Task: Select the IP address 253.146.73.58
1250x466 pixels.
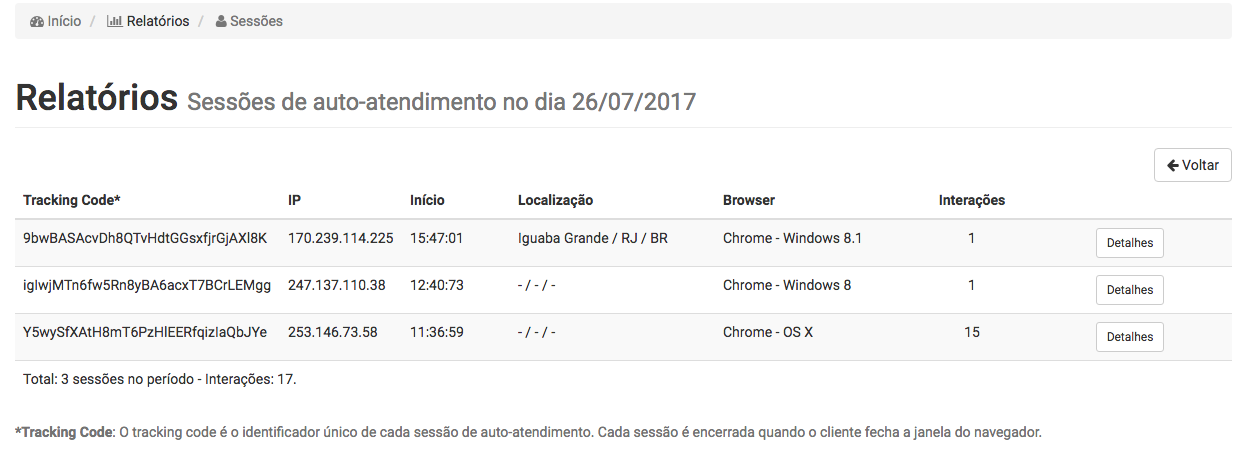Action: [x=333, y=332]
